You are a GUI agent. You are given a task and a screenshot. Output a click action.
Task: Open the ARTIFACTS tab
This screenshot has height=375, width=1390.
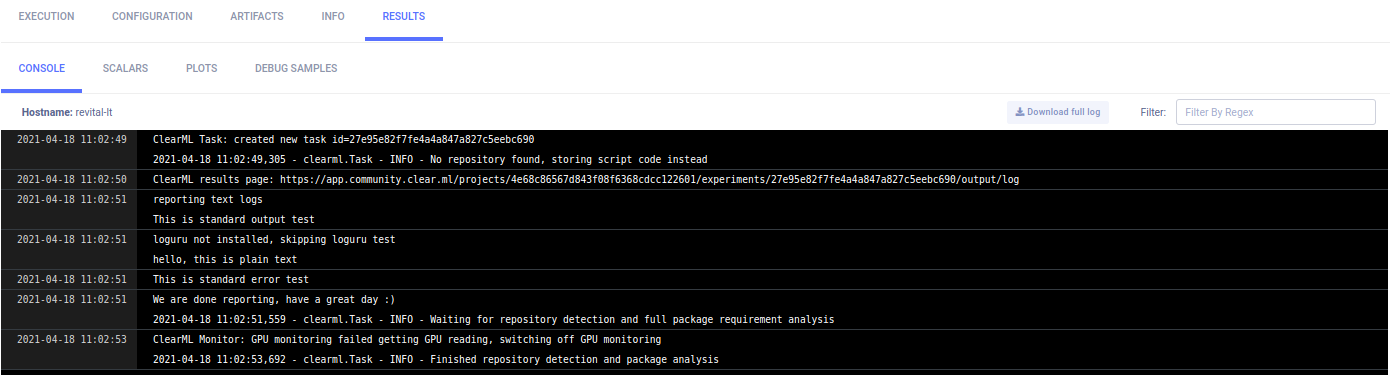(x=257, y=17)
